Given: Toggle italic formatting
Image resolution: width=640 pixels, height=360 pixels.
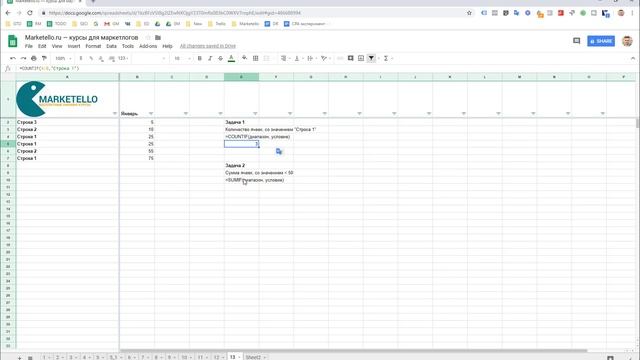Looking at the screenshot, I should click(x=210, y=58).
